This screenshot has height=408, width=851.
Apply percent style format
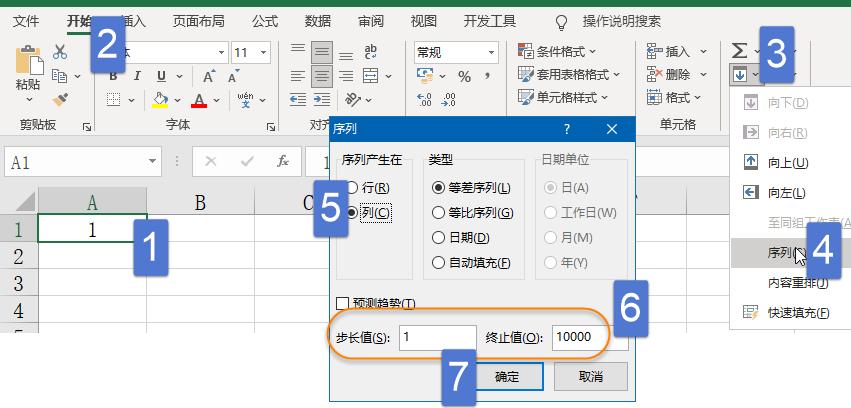tap(464, 76)
